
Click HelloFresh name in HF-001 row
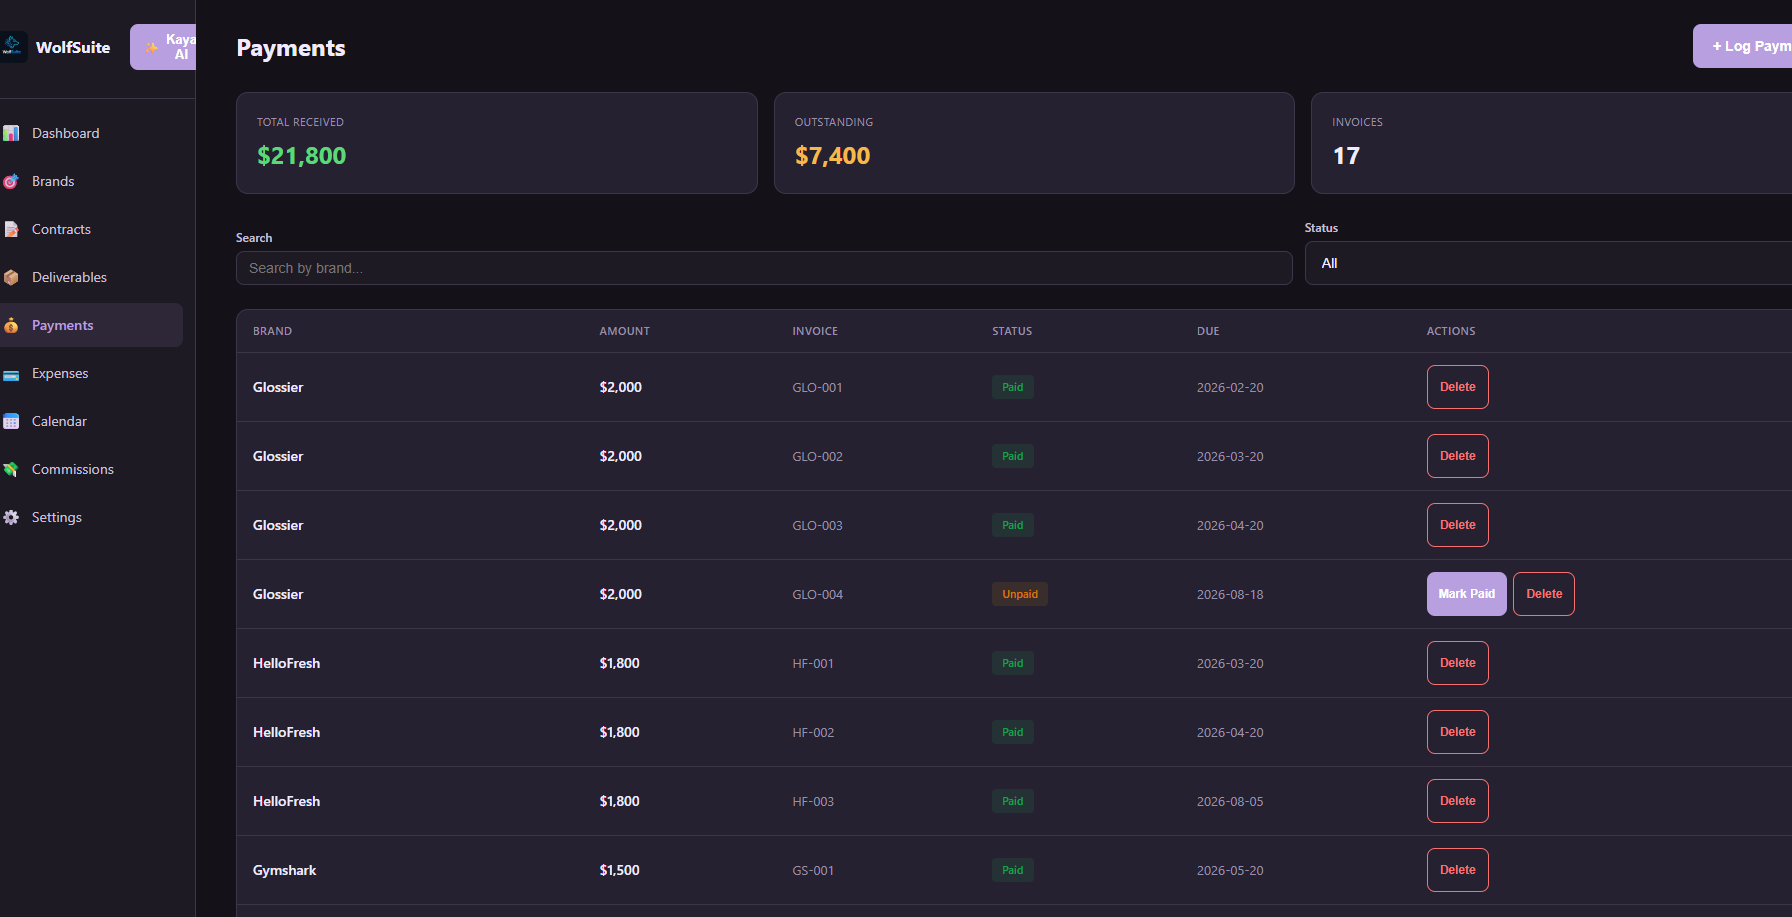click(286, 663)
